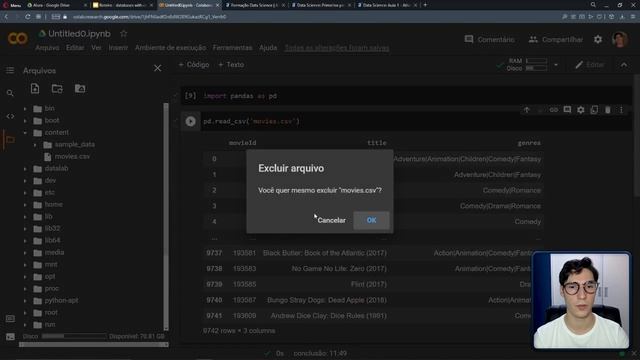Open the cell more options menu
Viewport: 640px width, 360px height.
(621, 110)
